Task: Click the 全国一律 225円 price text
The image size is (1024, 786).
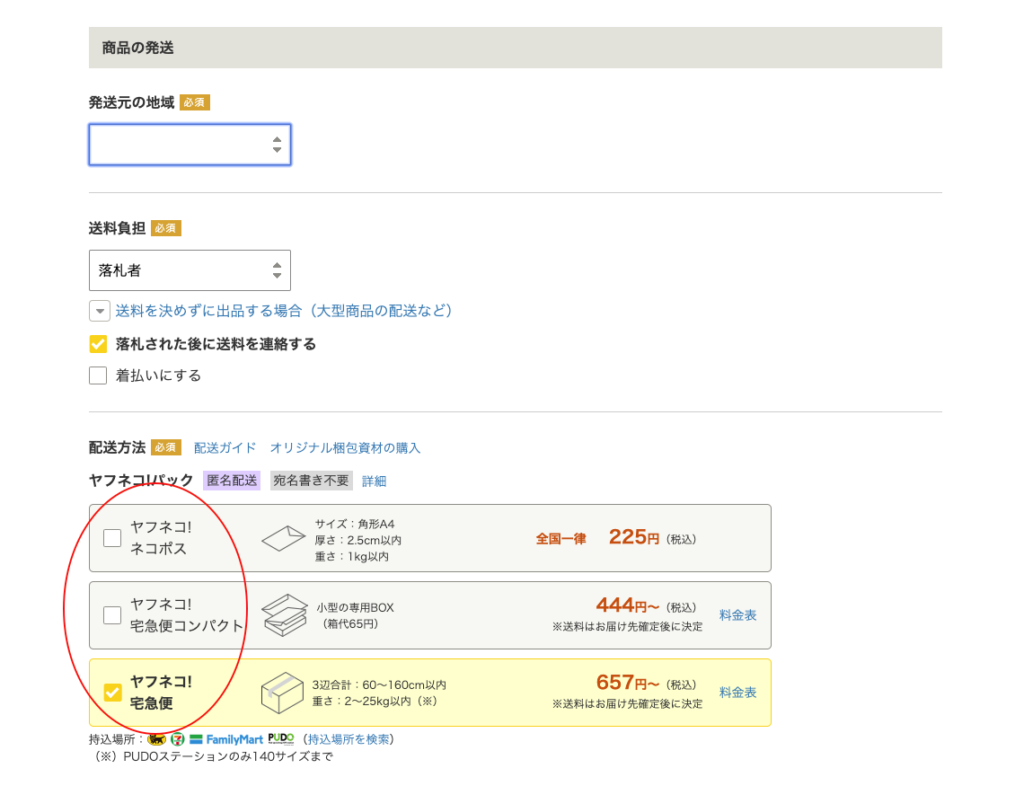Action: [616, 538]
